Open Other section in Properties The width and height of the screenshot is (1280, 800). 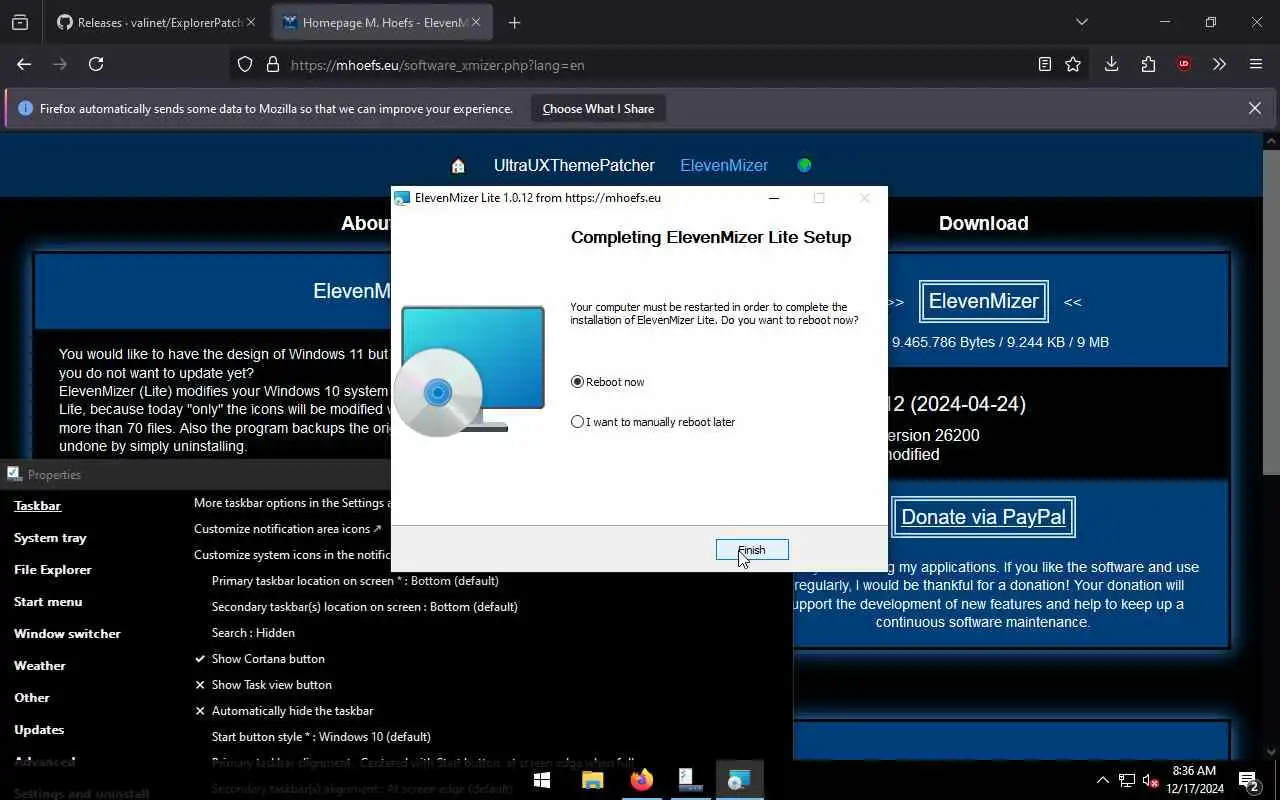coord(31,698)
